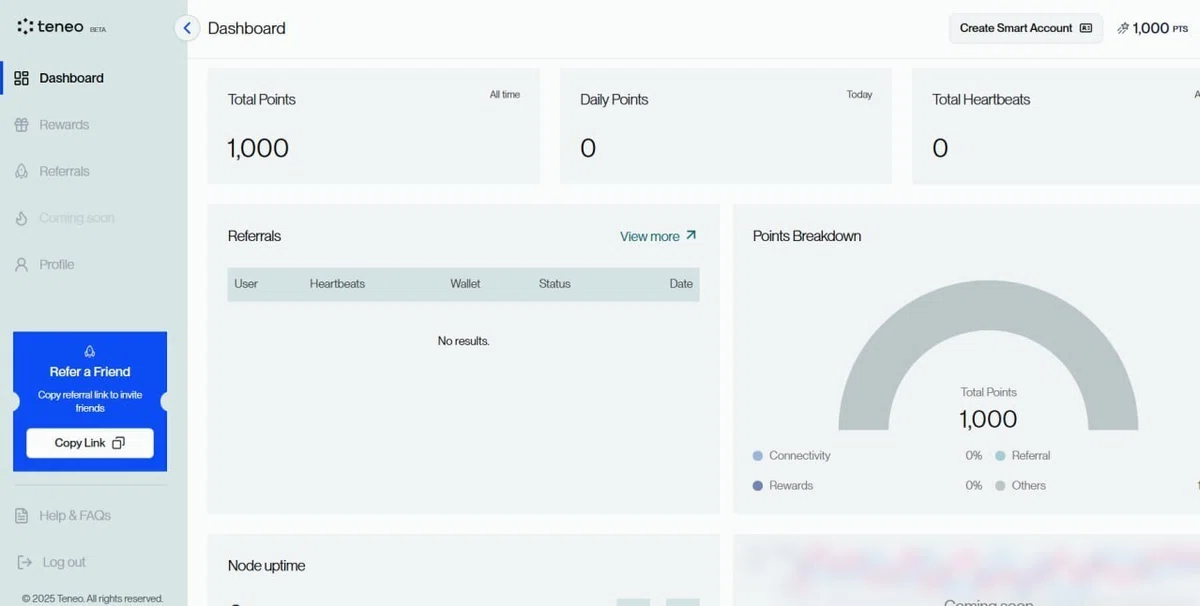
Task: Click Log out
Action: click(x=64, y=562)
